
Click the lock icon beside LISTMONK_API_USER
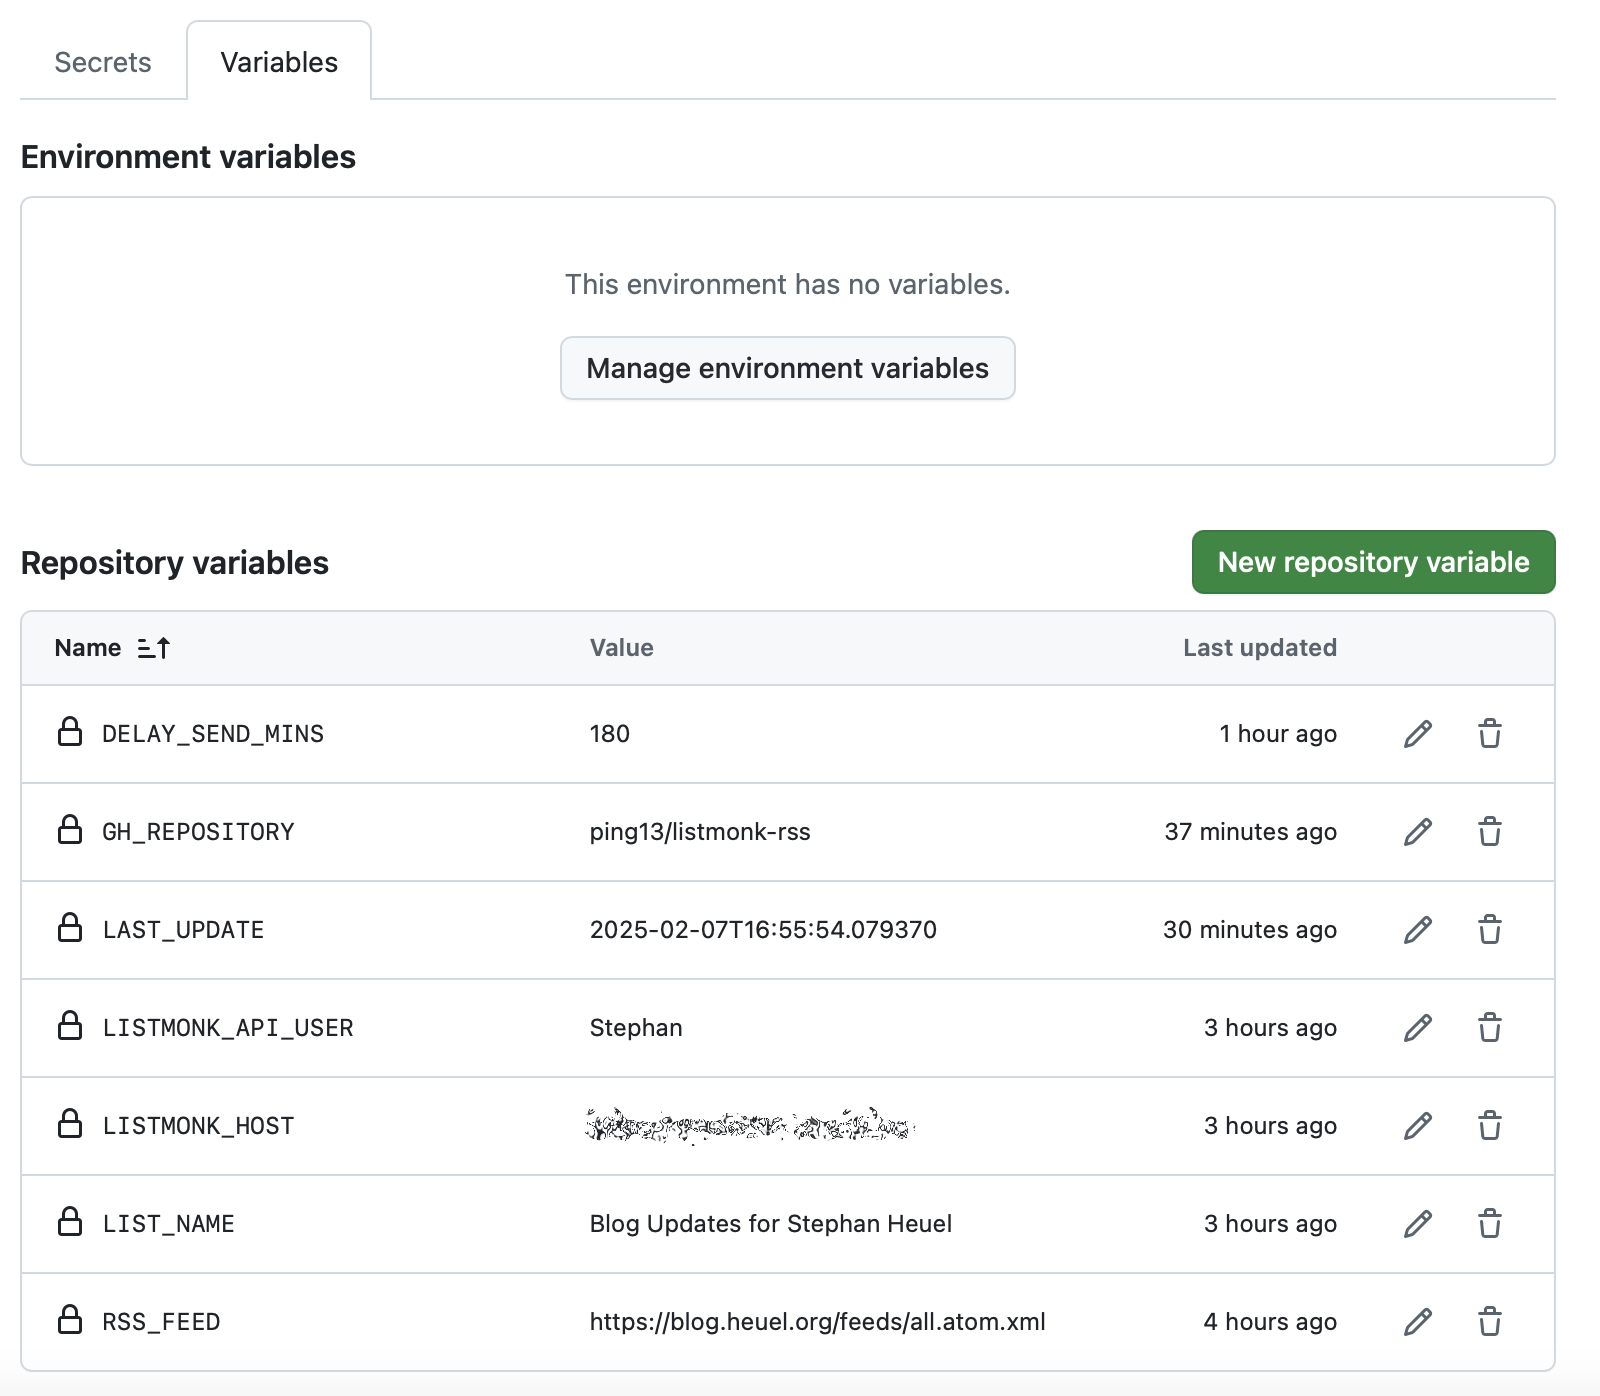click(x=70, y=1026)
